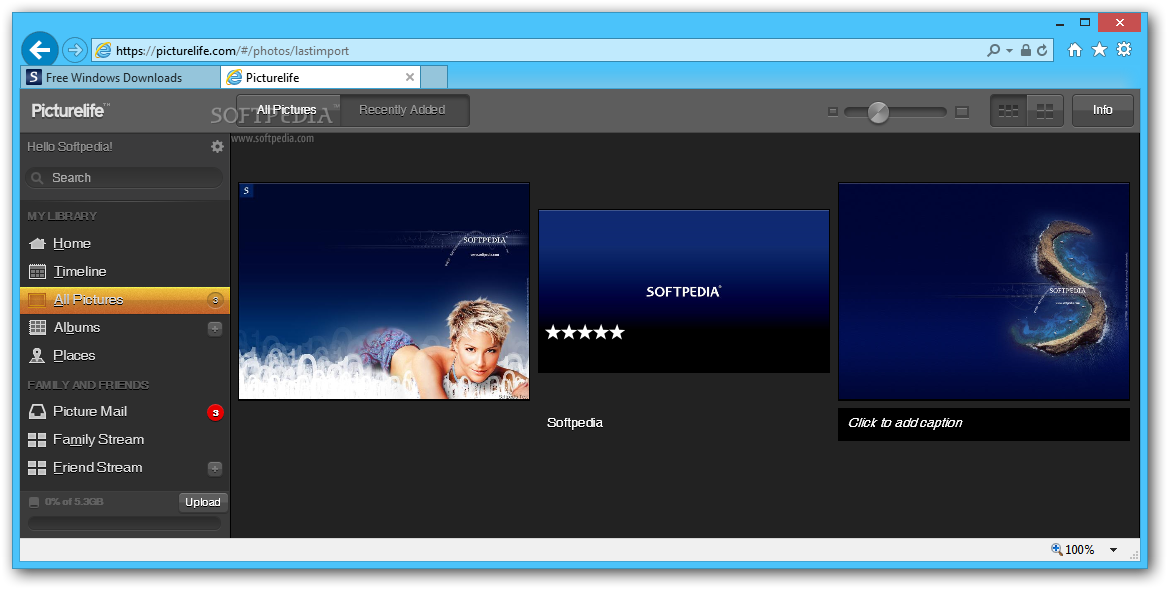Add a new album with plus button
The height and width of the screenshot is (589, 1168).
tap(215, 328)
